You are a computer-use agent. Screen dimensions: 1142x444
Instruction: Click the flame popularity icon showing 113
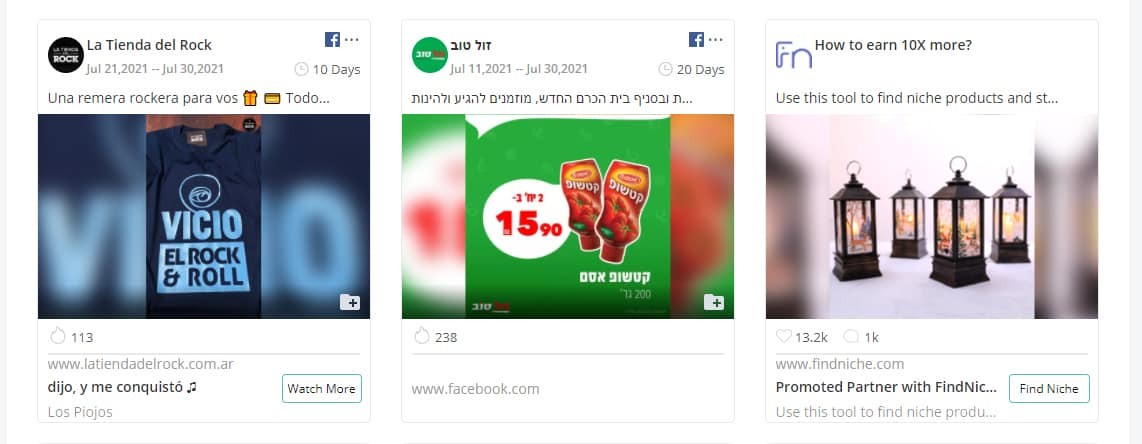(x=58, y=336)
